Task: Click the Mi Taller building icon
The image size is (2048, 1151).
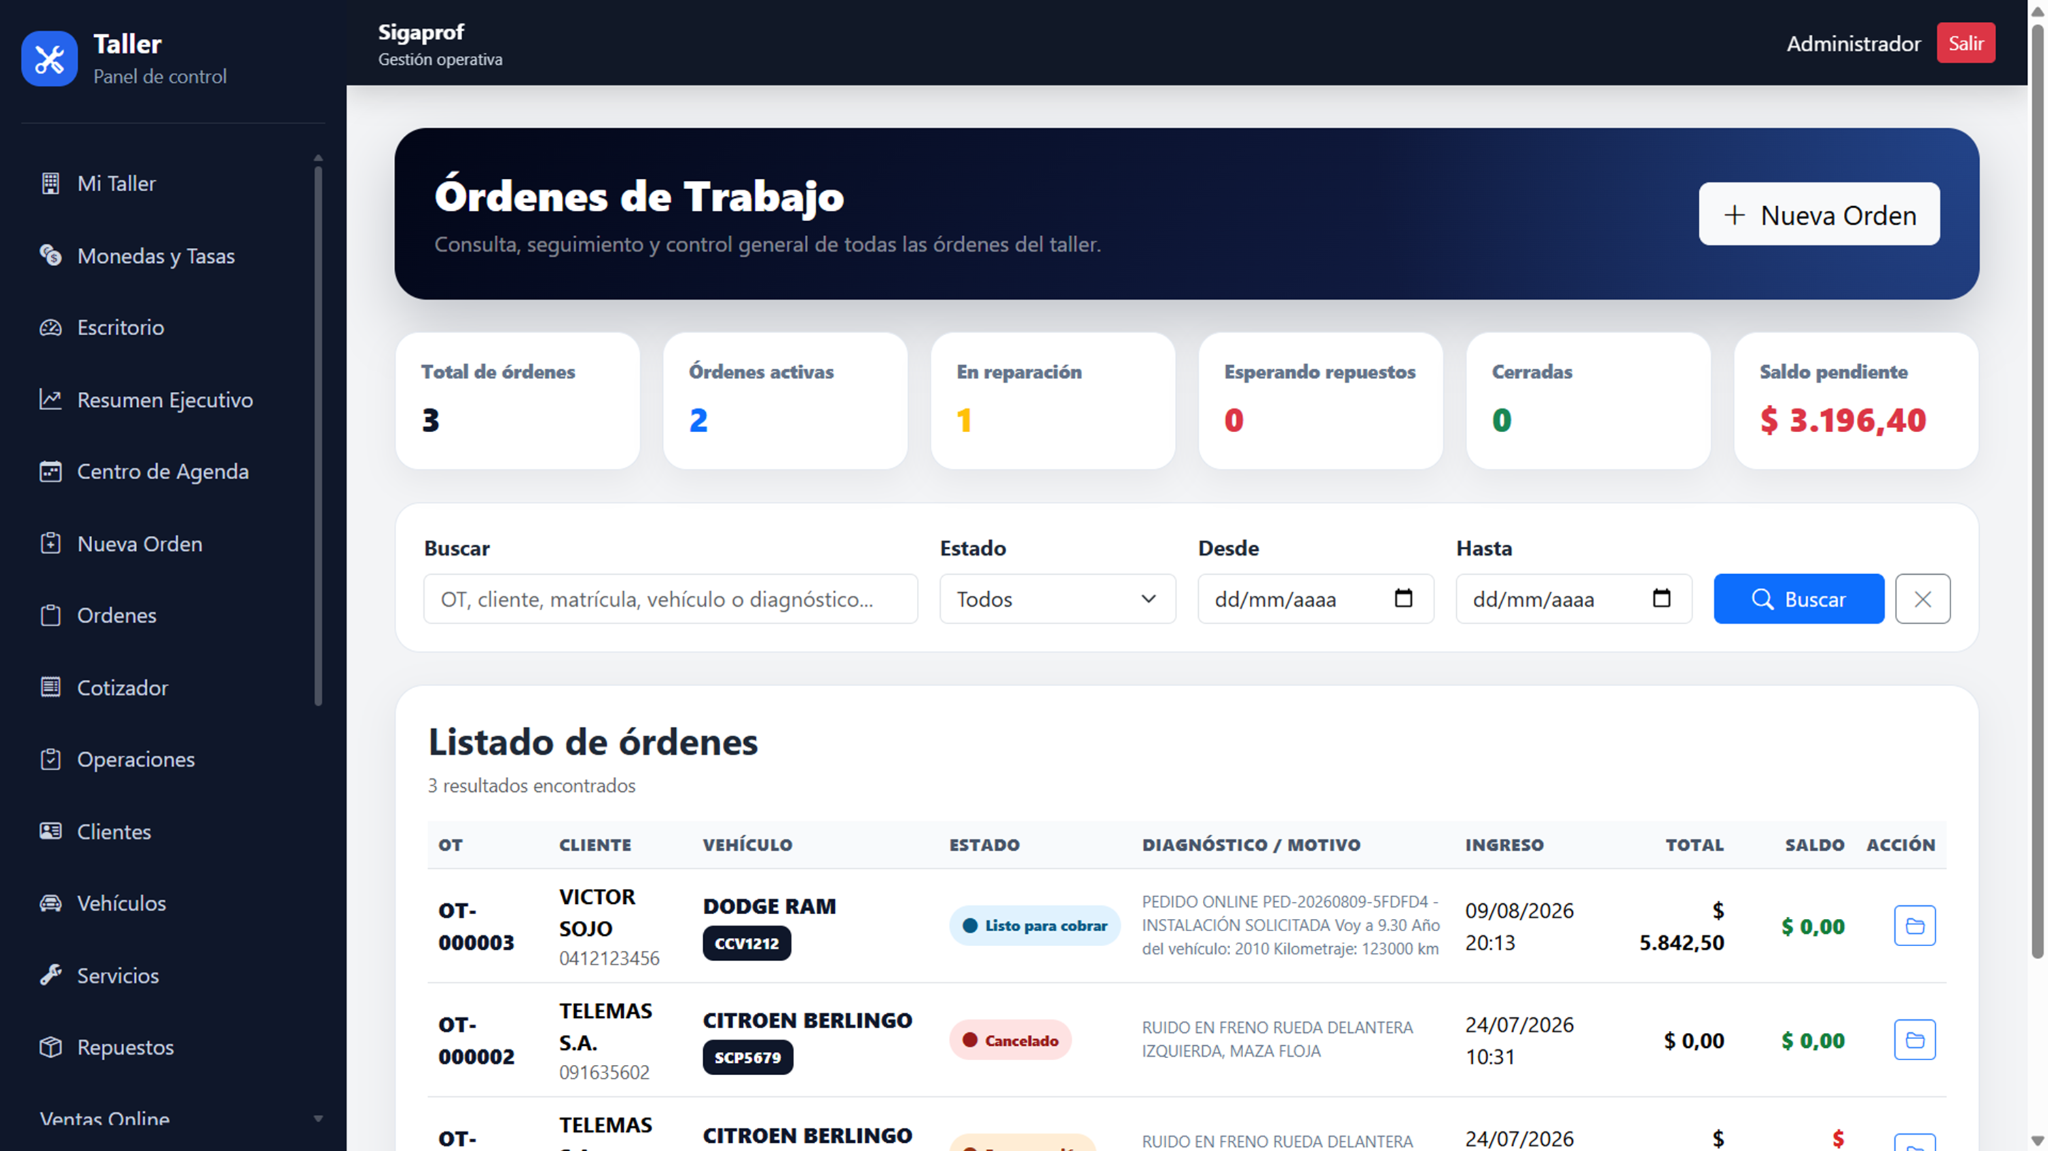Action: [50, 183]
